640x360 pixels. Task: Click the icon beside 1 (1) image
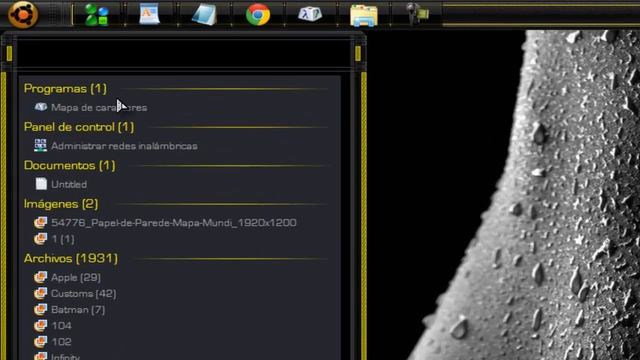coord(40,239)
